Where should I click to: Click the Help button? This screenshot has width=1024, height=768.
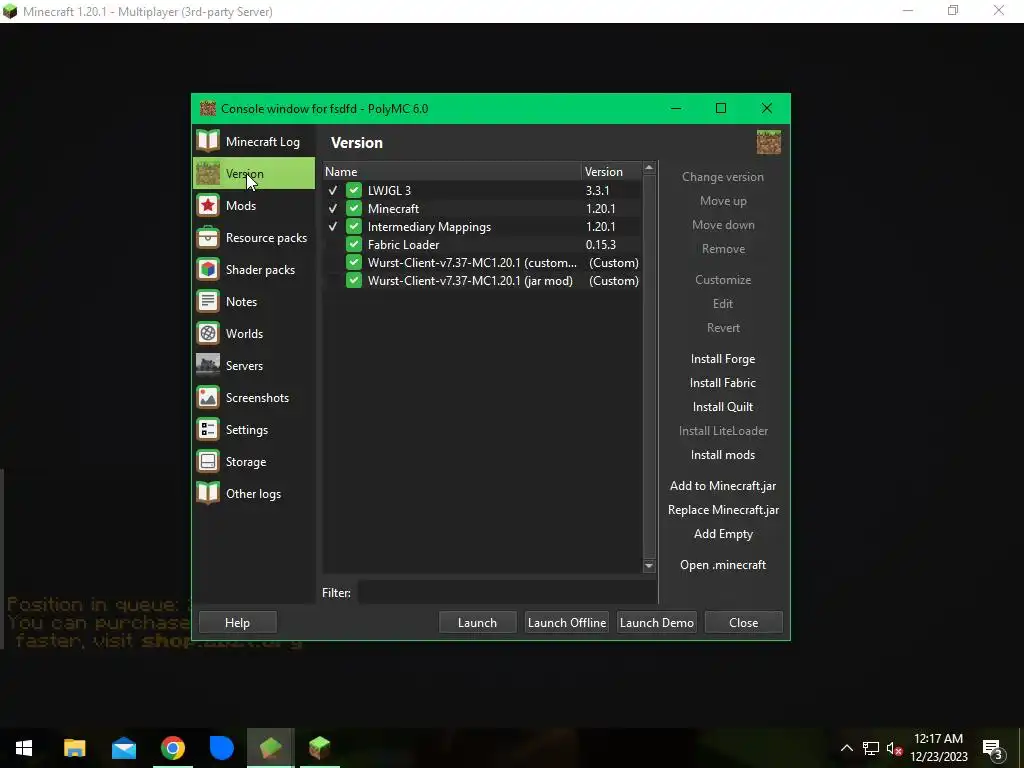(237, 622)
